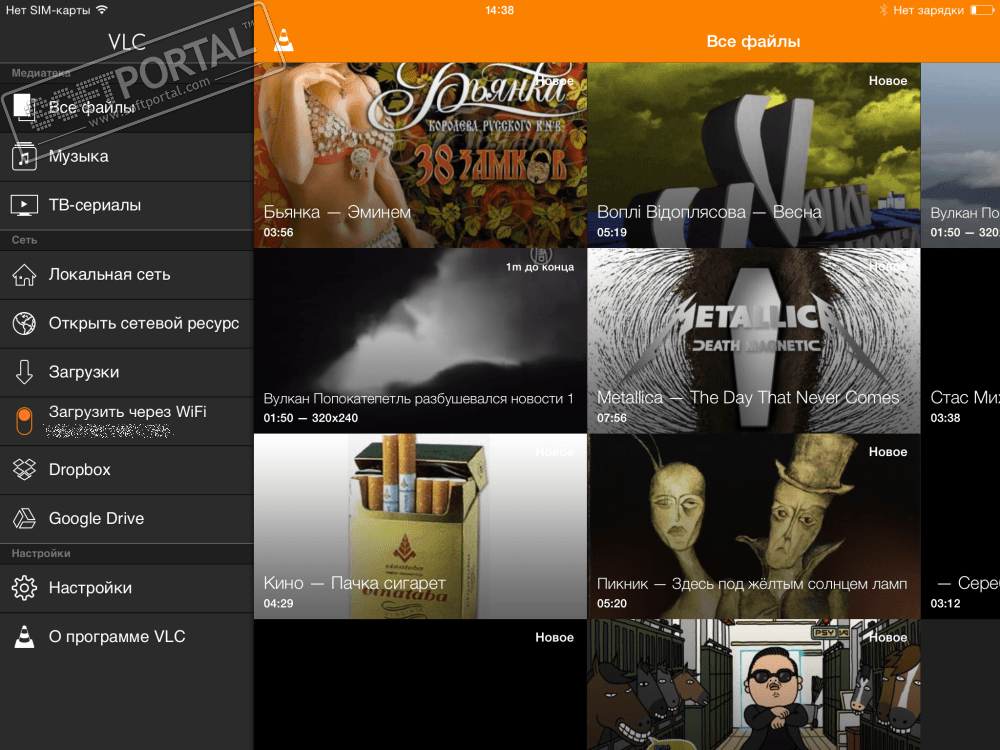Click the globe icon for Открыть сетевой ресурс
This screenshot has width=1000, height=750.
24,323
